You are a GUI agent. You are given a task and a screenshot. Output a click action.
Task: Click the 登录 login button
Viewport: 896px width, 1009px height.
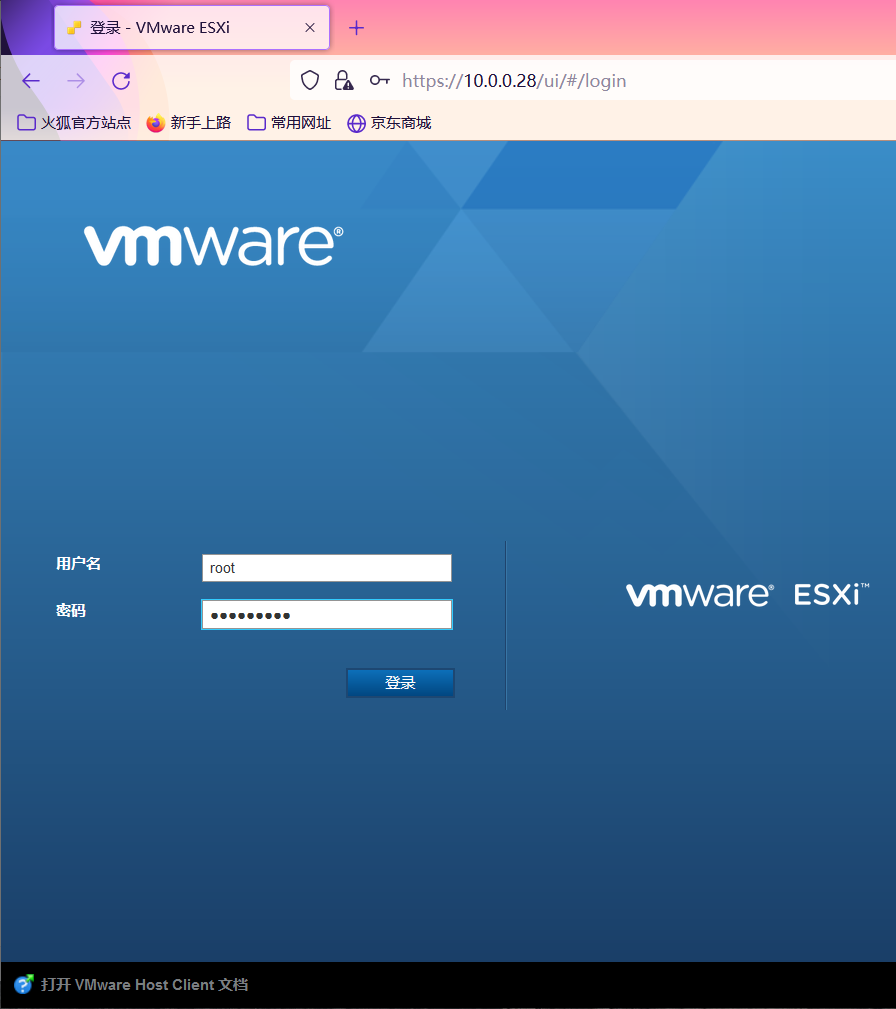pos(400,683)
